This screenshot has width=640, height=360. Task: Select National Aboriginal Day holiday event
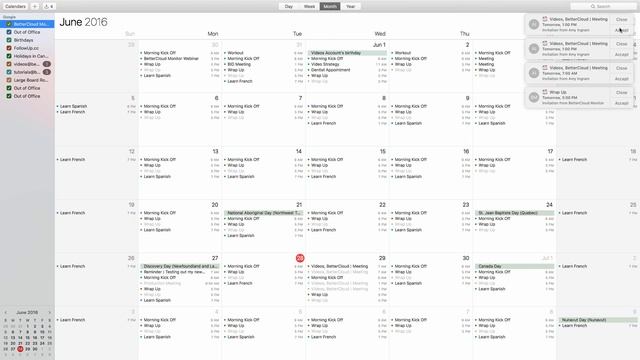[263, 213]
